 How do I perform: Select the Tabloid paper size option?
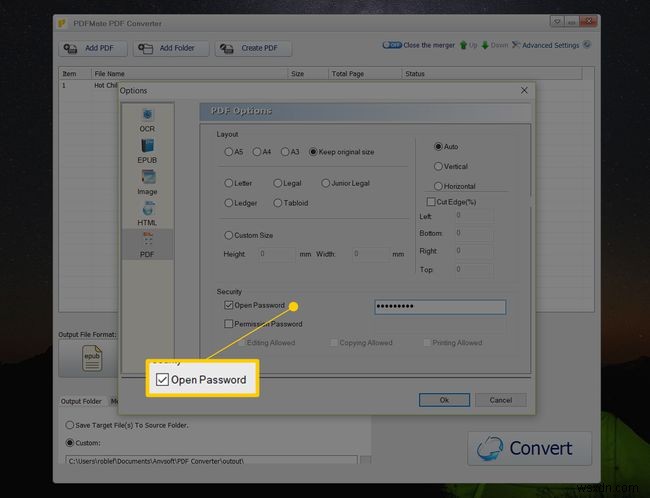(x=278, y=203)
